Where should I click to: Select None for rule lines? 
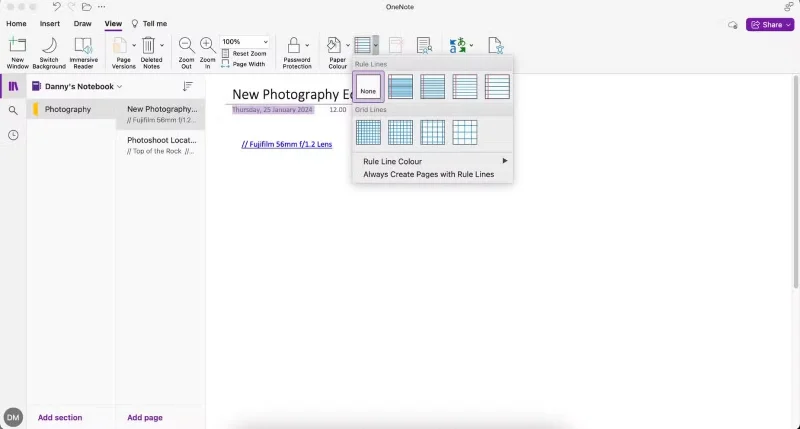(x=368, y=87)
